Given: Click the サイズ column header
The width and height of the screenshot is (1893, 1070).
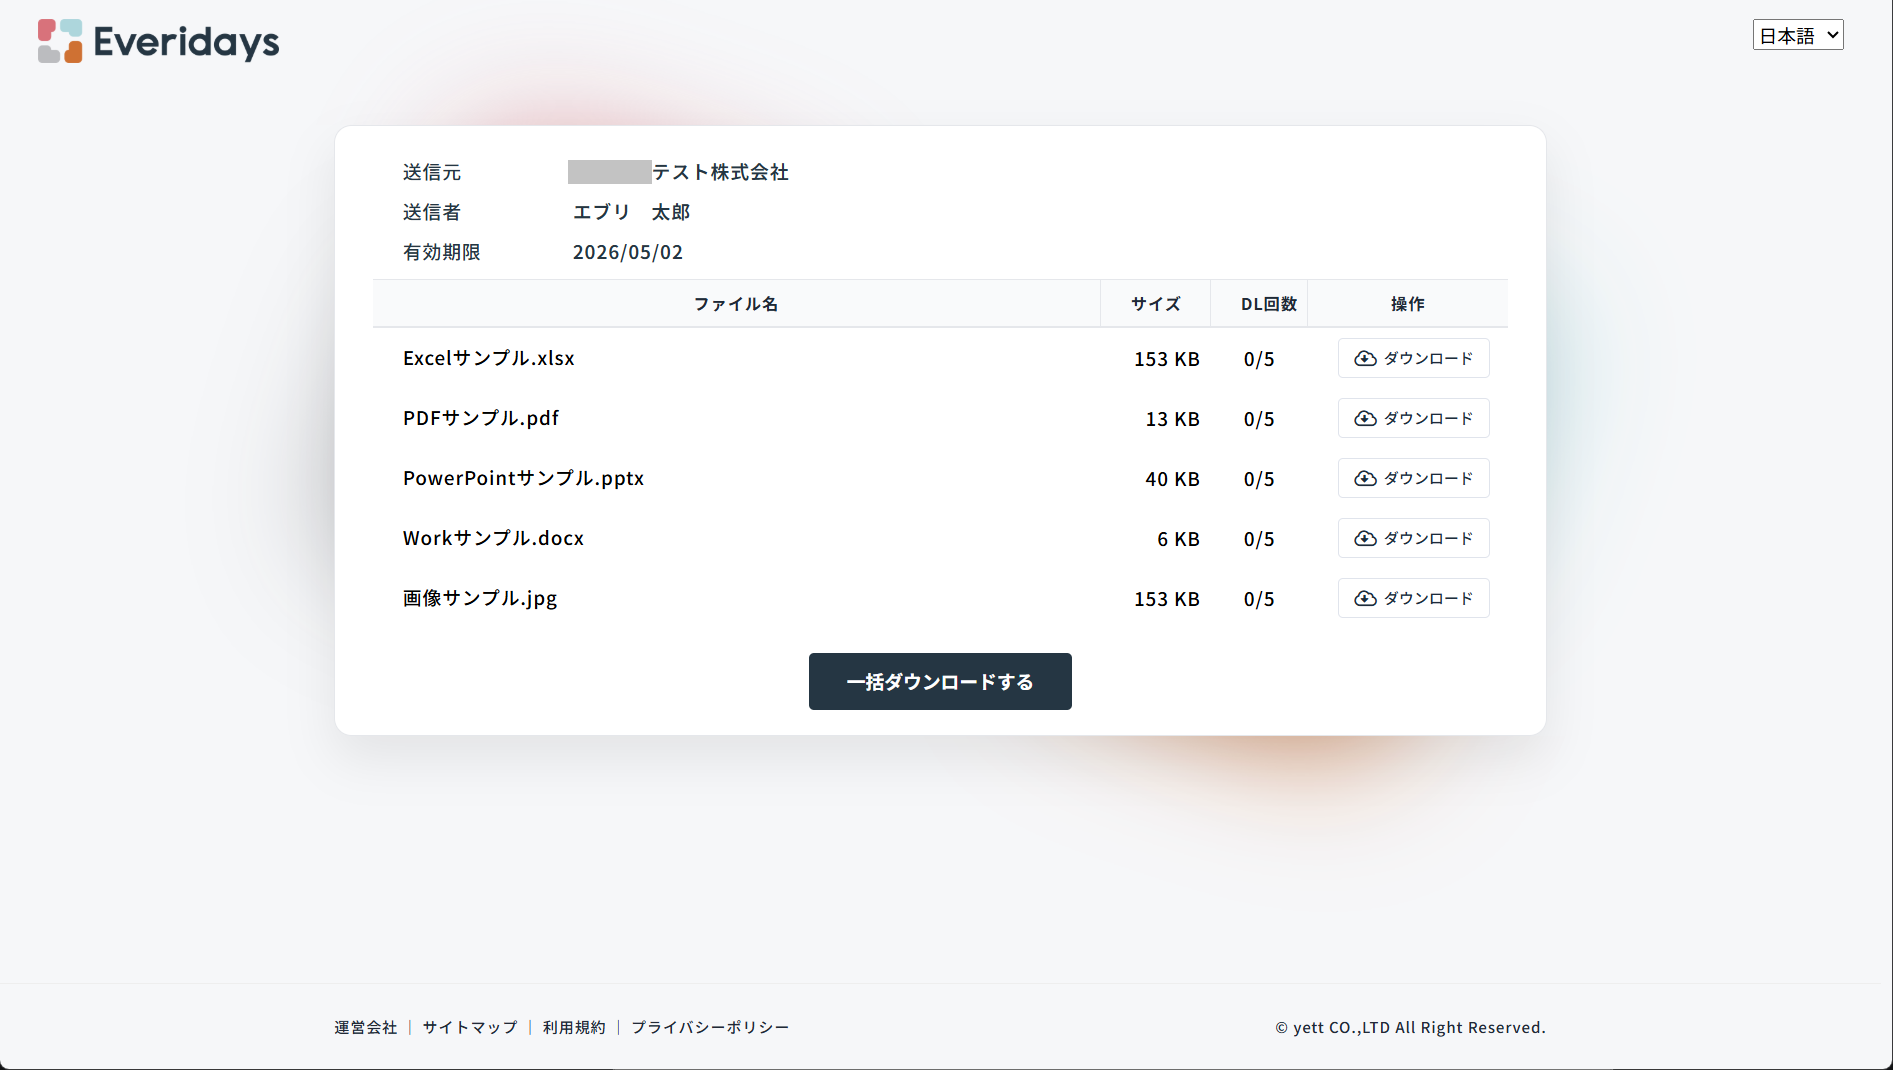Looking at the screenshot, I should (x=1155, y=304).
